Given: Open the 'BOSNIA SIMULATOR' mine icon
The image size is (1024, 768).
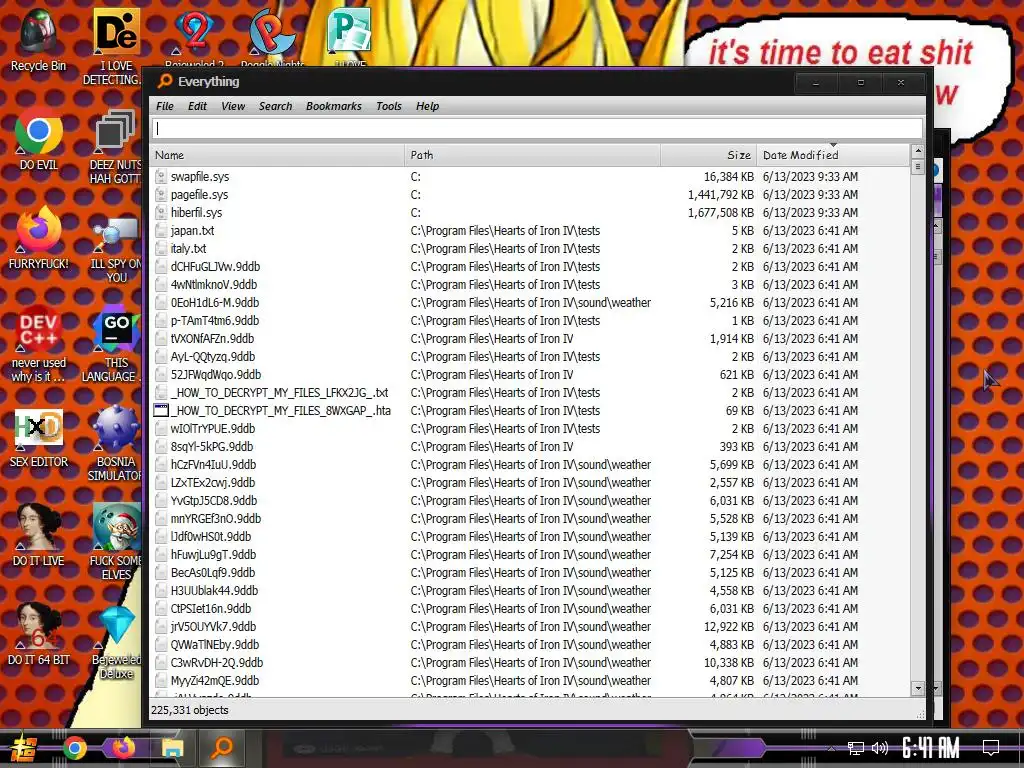Looking at the screenshot, I should click(116, 443).
